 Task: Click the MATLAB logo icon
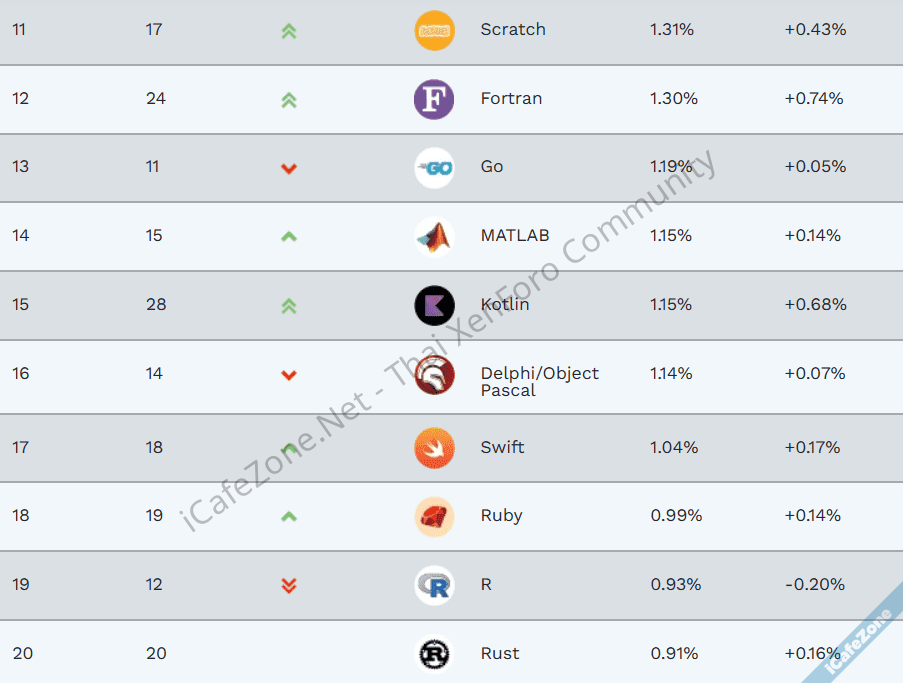pyautogui.click(x=434, y=236)
